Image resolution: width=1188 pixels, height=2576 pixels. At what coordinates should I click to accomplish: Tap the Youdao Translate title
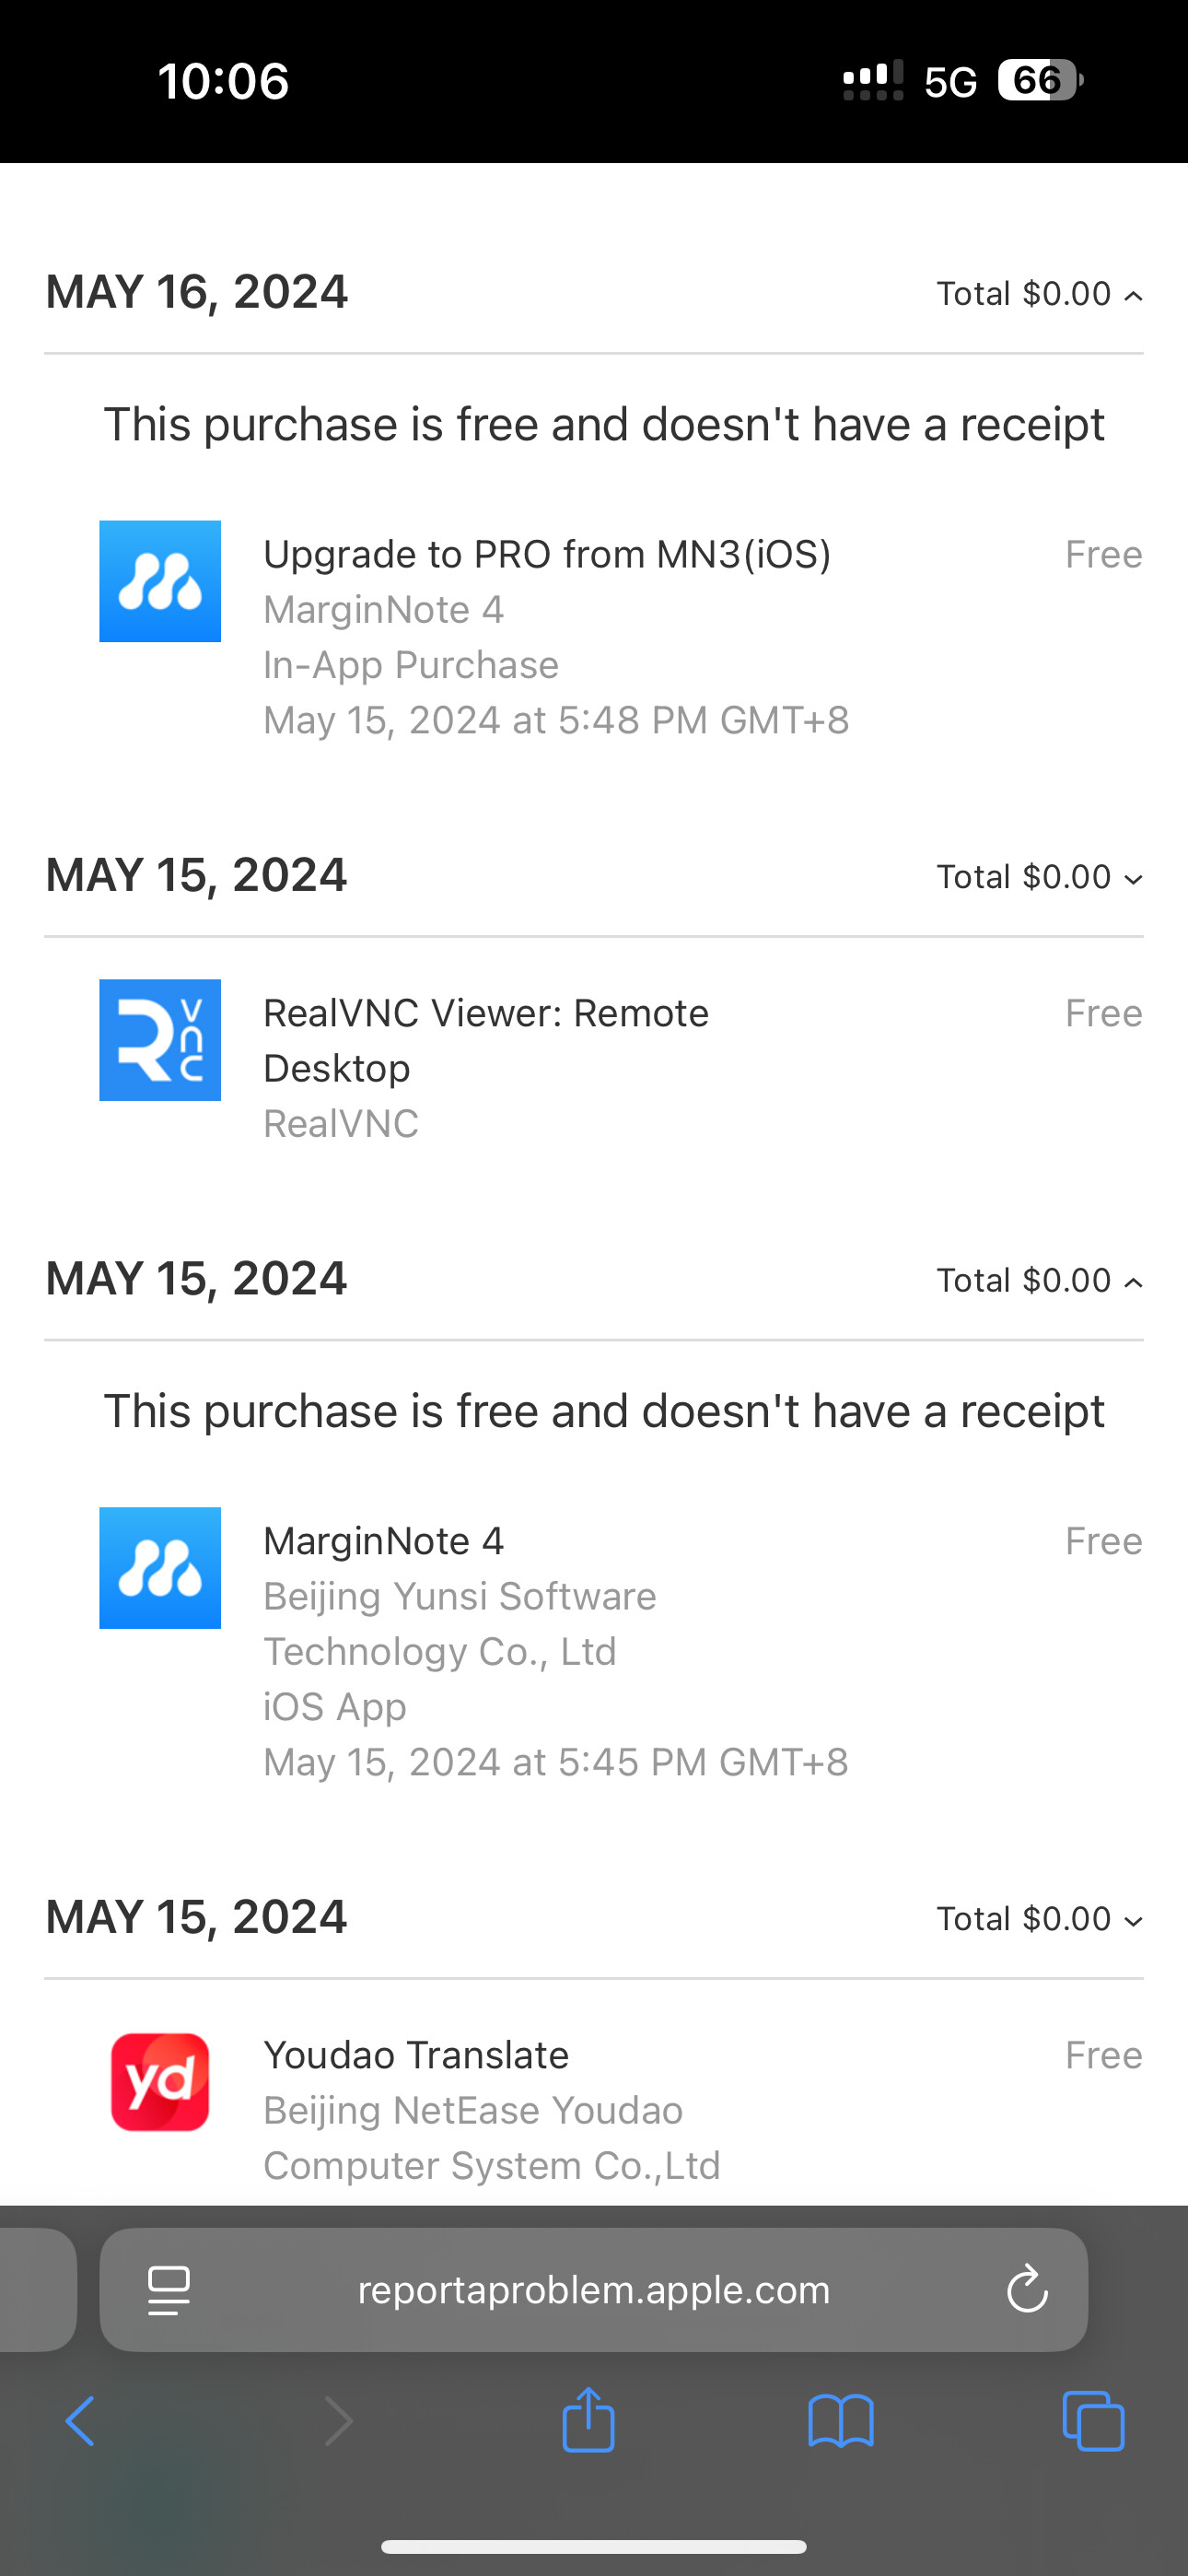[x=416, y=2055]
